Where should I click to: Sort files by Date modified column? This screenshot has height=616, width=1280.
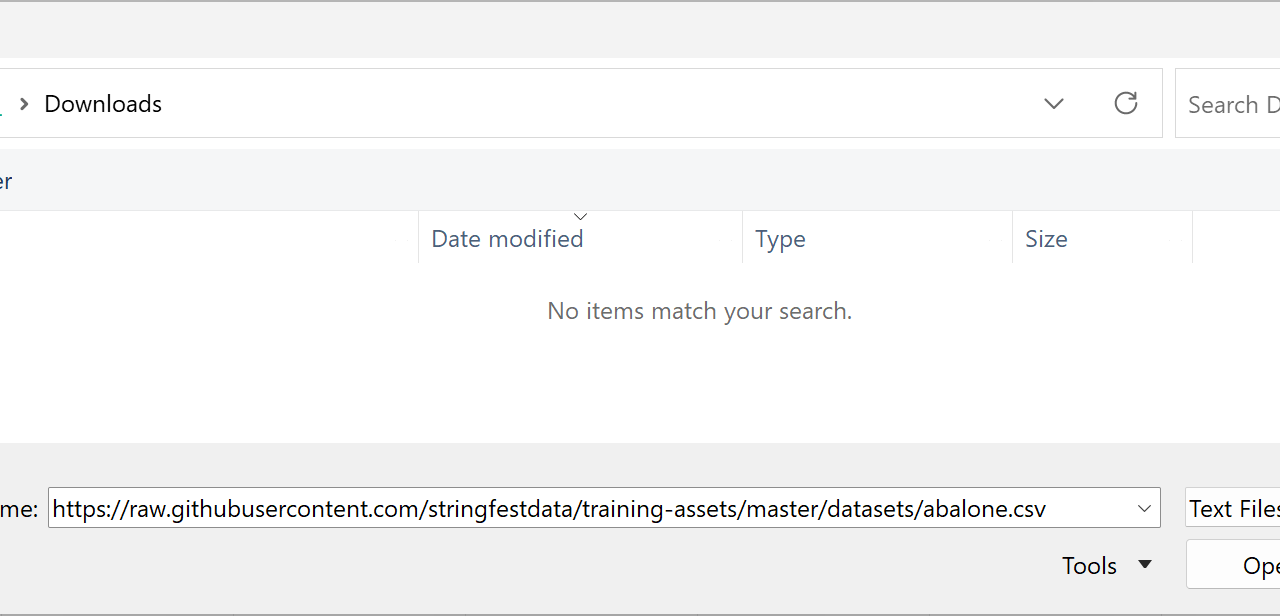click(507, 239)
